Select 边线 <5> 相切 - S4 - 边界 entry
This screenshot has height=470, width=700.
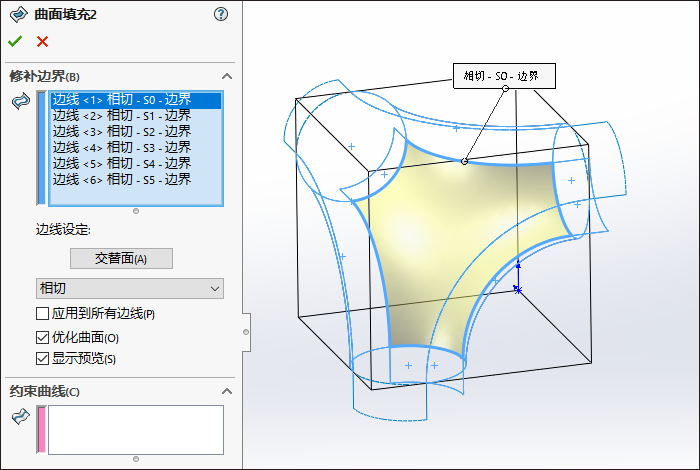[136, 163]
